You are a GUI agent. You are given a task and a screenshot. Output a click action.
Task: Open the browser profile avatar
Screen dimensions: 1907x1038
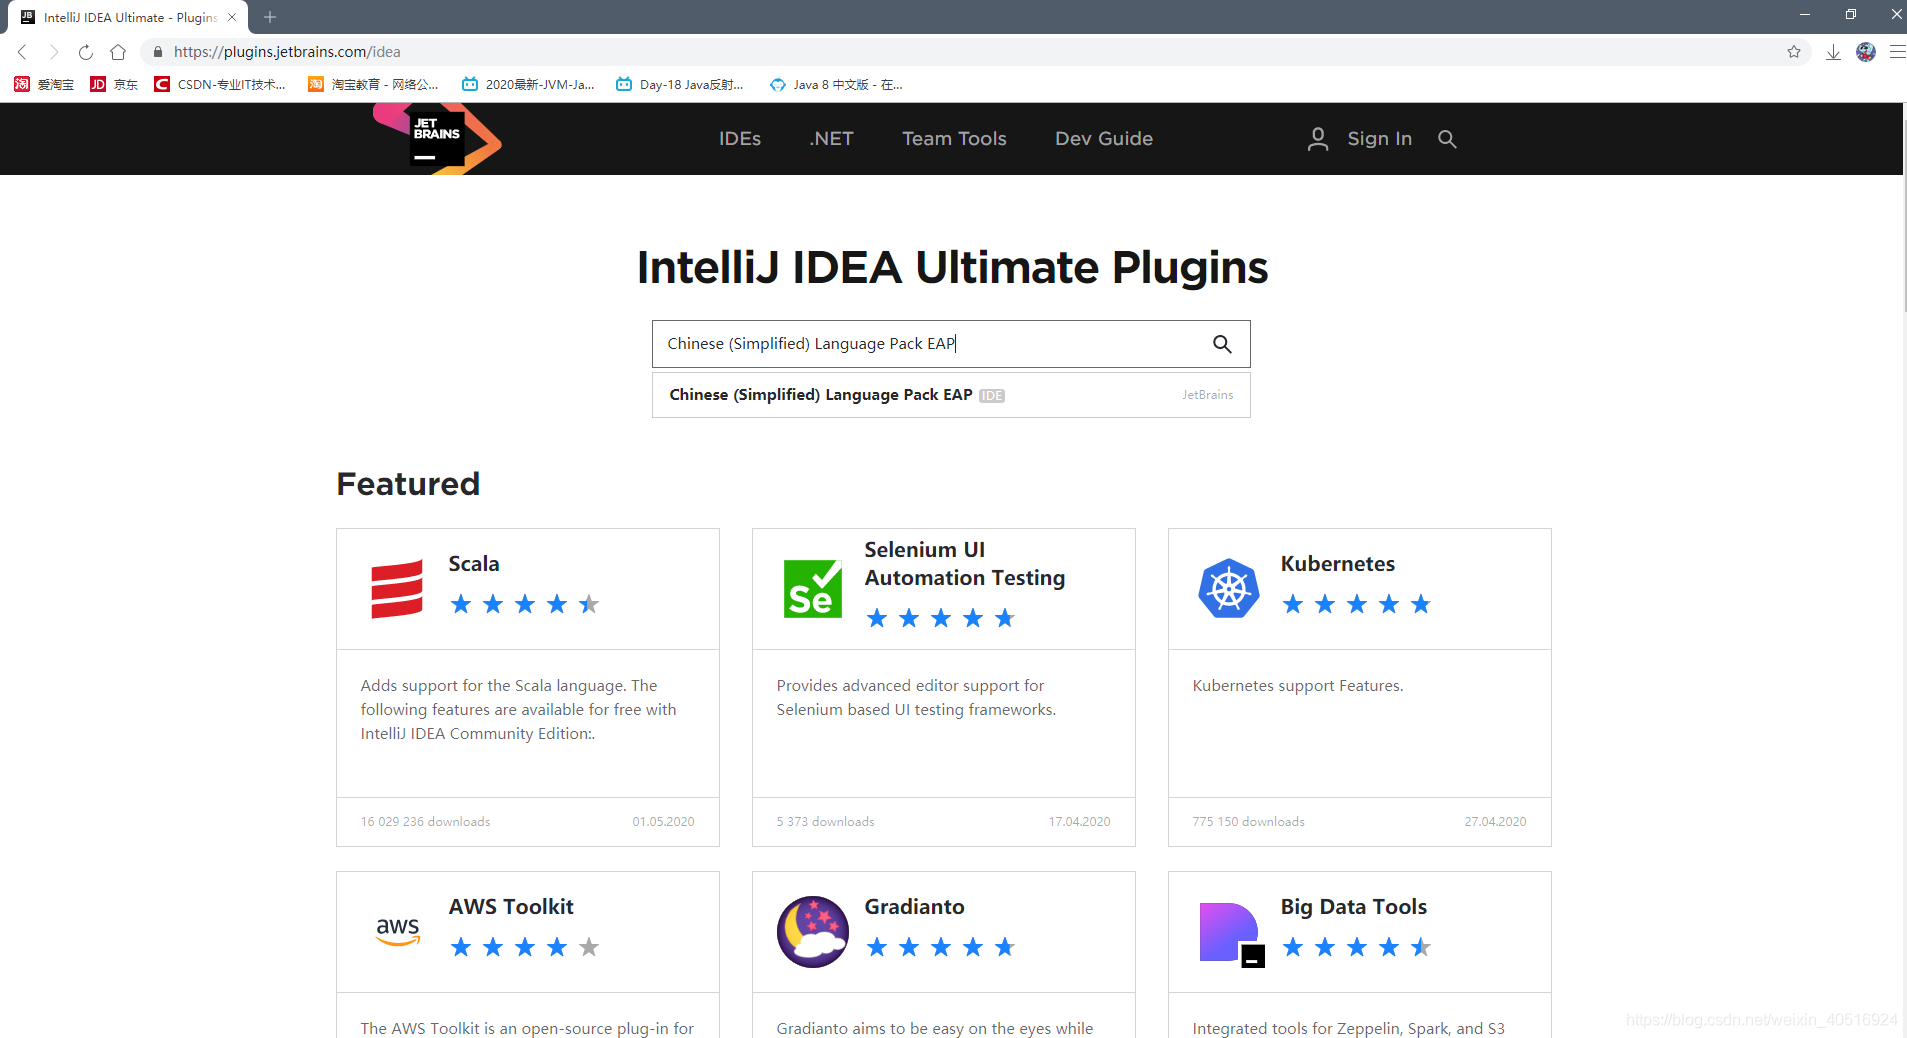pyautogui.click(x=1866, y=52)
